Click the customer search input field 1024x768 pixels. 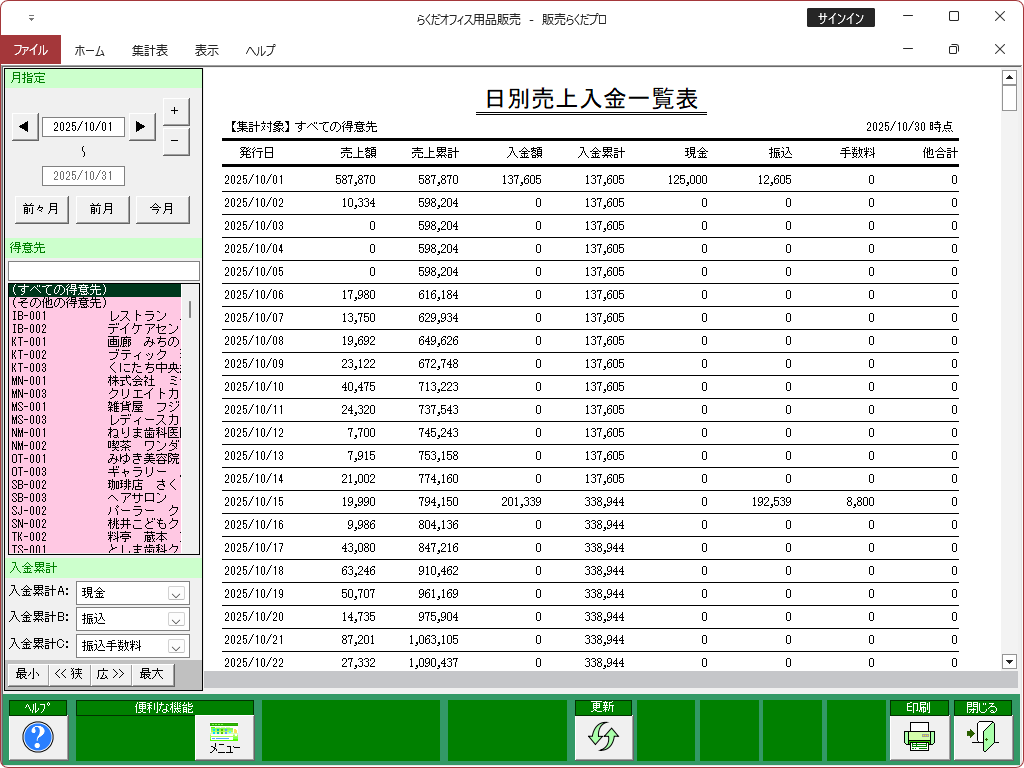(x=104, y=271)
